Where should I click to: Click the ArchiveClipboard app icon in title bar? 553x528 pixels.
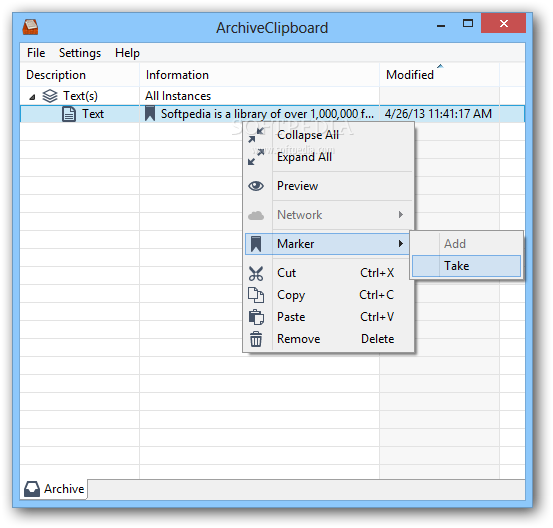(30, 27)
